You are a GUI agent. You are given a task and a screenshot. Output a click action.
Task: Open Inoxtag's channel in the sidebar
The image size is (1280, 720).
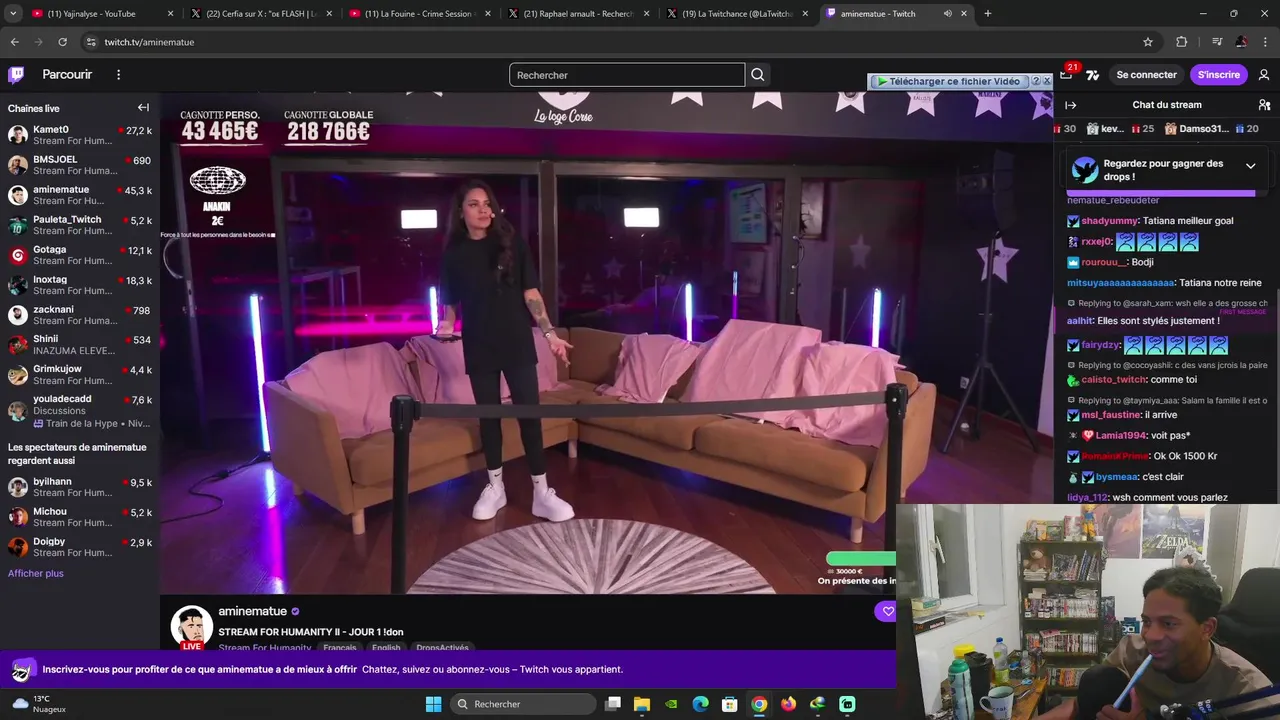point(80,285)
